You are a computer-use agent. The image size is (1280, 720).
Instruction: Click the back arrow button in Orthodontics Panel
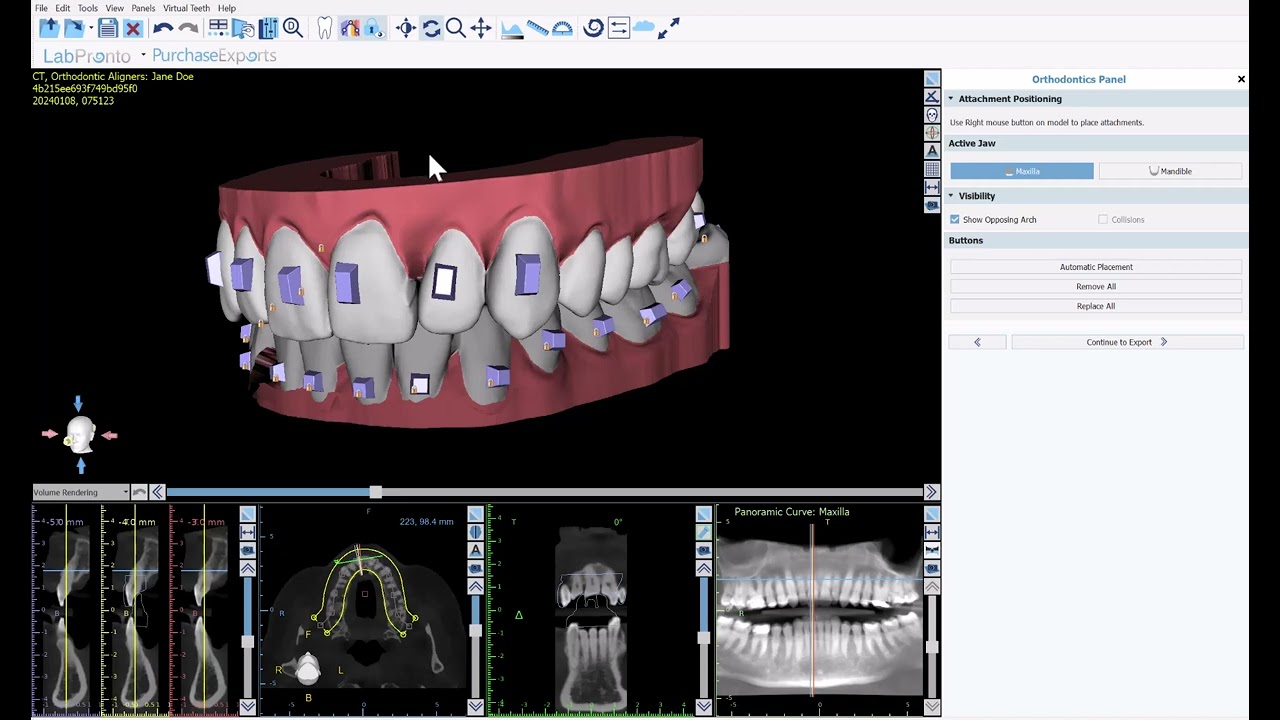977,342
